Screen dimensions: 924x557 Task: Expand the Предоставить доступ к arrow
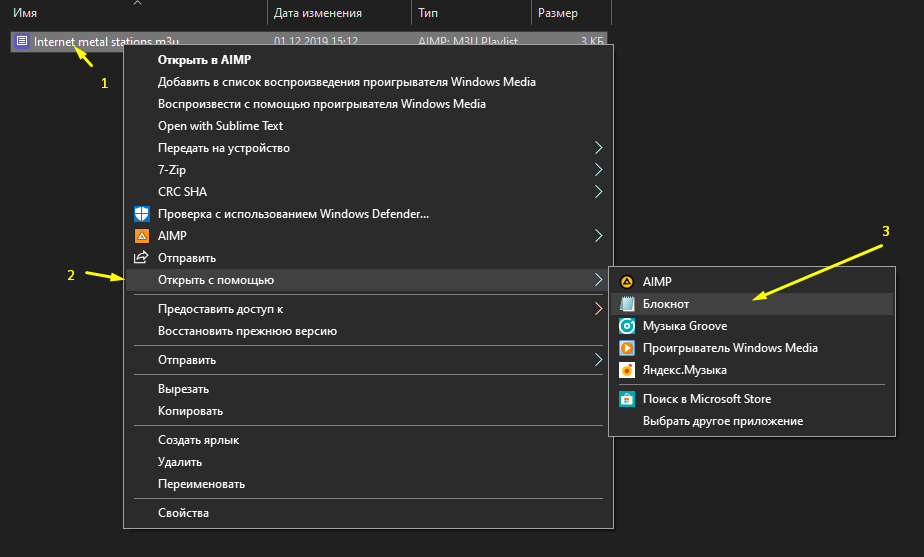coord(598,309)
